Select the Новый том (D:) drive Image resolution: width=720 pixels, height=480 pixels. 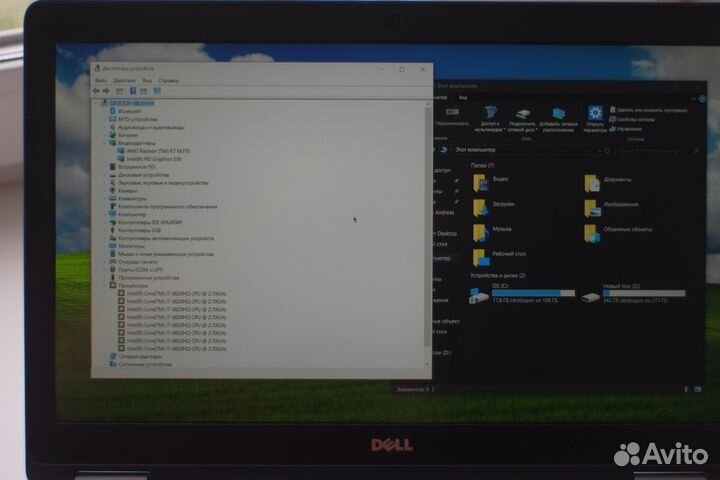click(633, 293)
